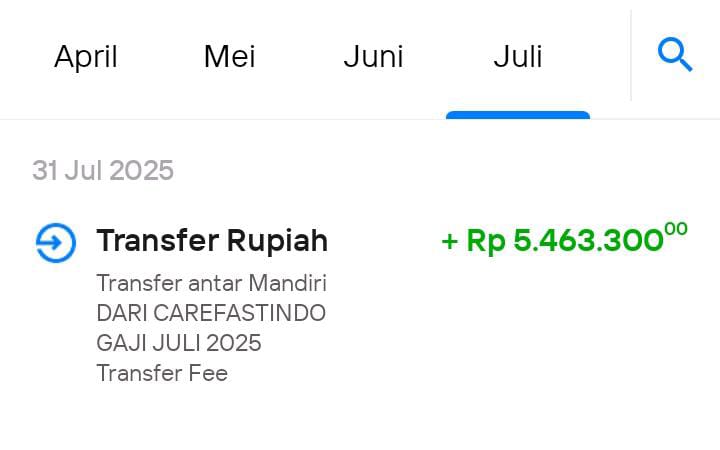Click the green Rp 5.463.300 amount
The width and height of the screenshot is (720, 450).
(x=564, y=239)
